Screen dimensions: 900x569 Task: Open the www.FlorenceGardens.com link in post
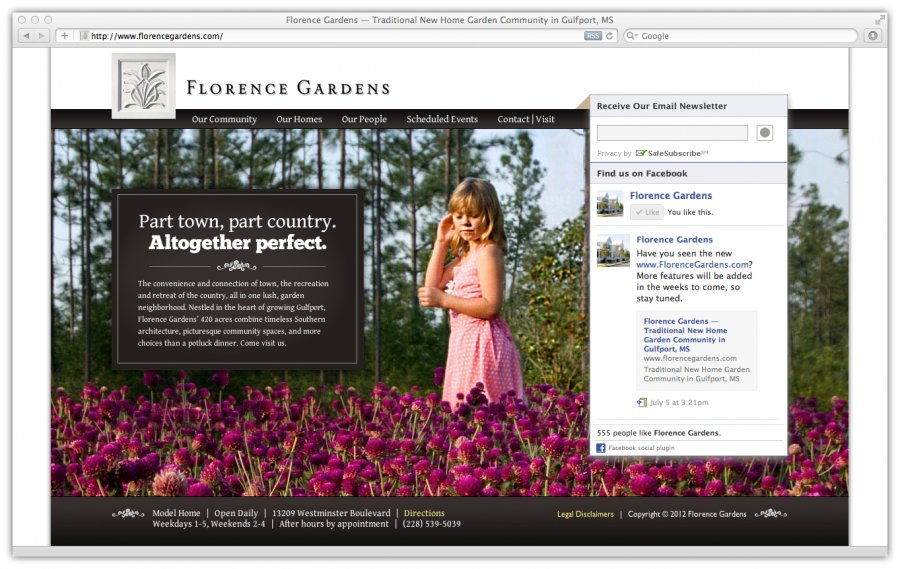pos(694,265)
